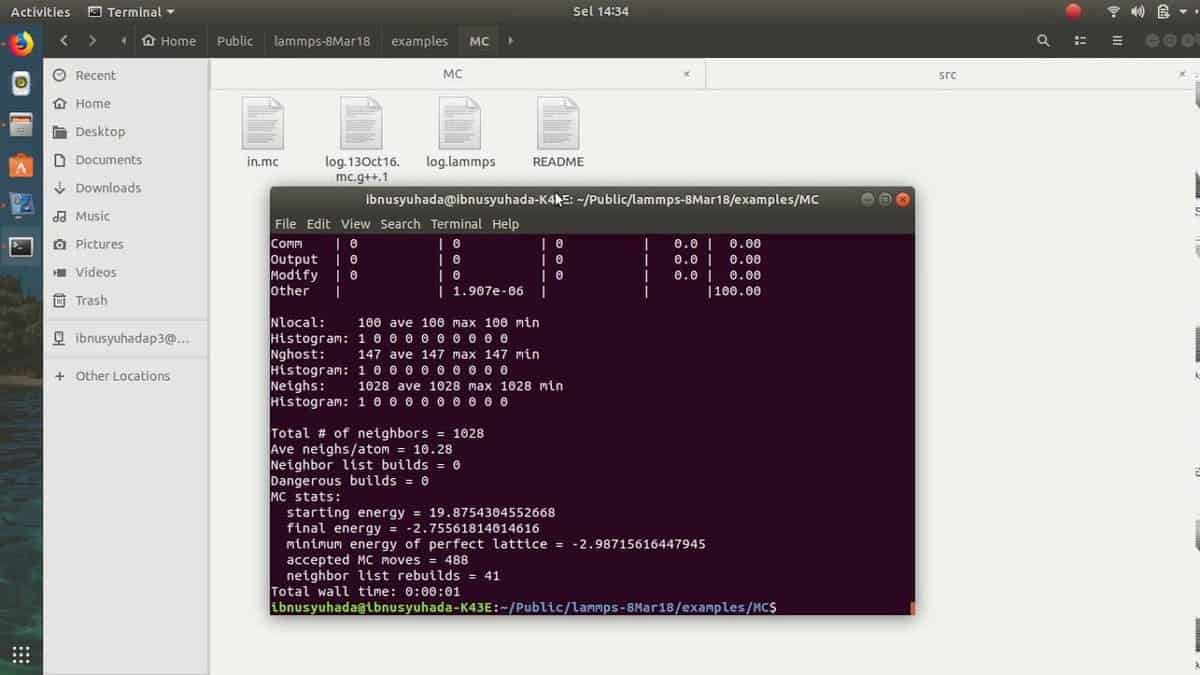This screenshot has width=1200, height=675.
Task: Go forward in Files navigation
Action: coord(92,41)
